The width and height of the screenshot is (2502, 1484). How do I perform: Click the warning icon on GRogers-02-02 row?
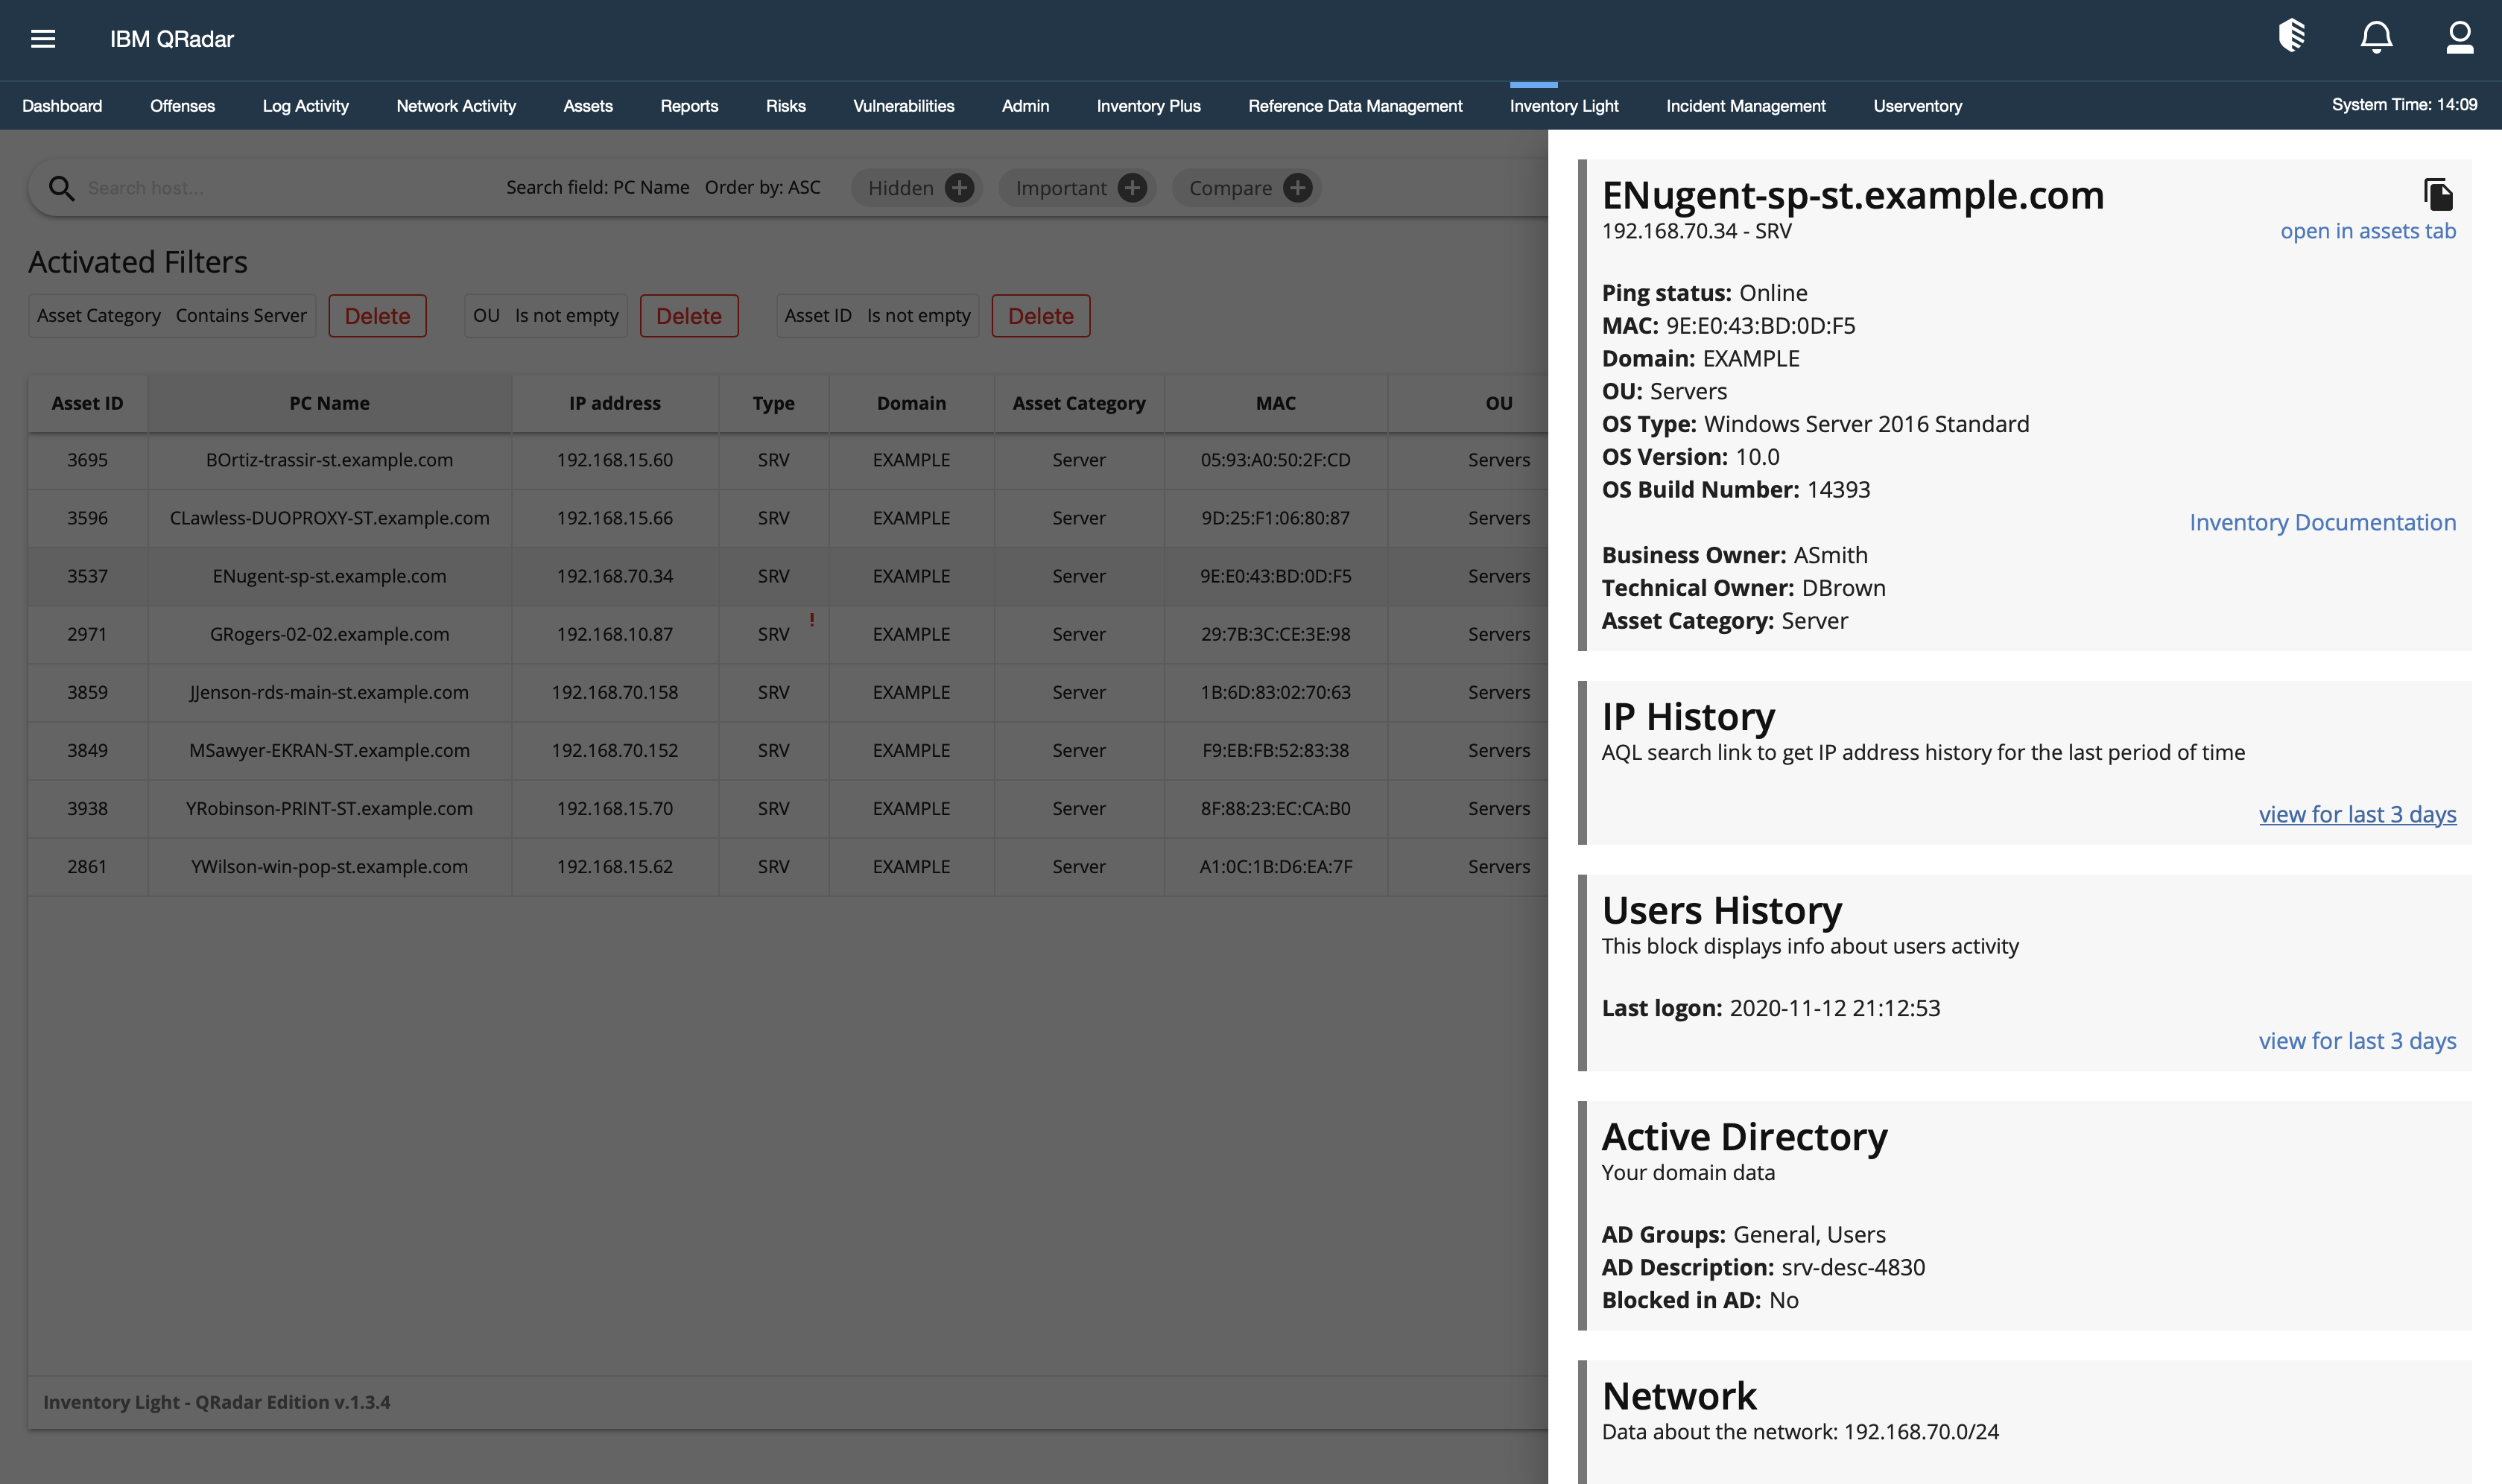click(811, 620)
